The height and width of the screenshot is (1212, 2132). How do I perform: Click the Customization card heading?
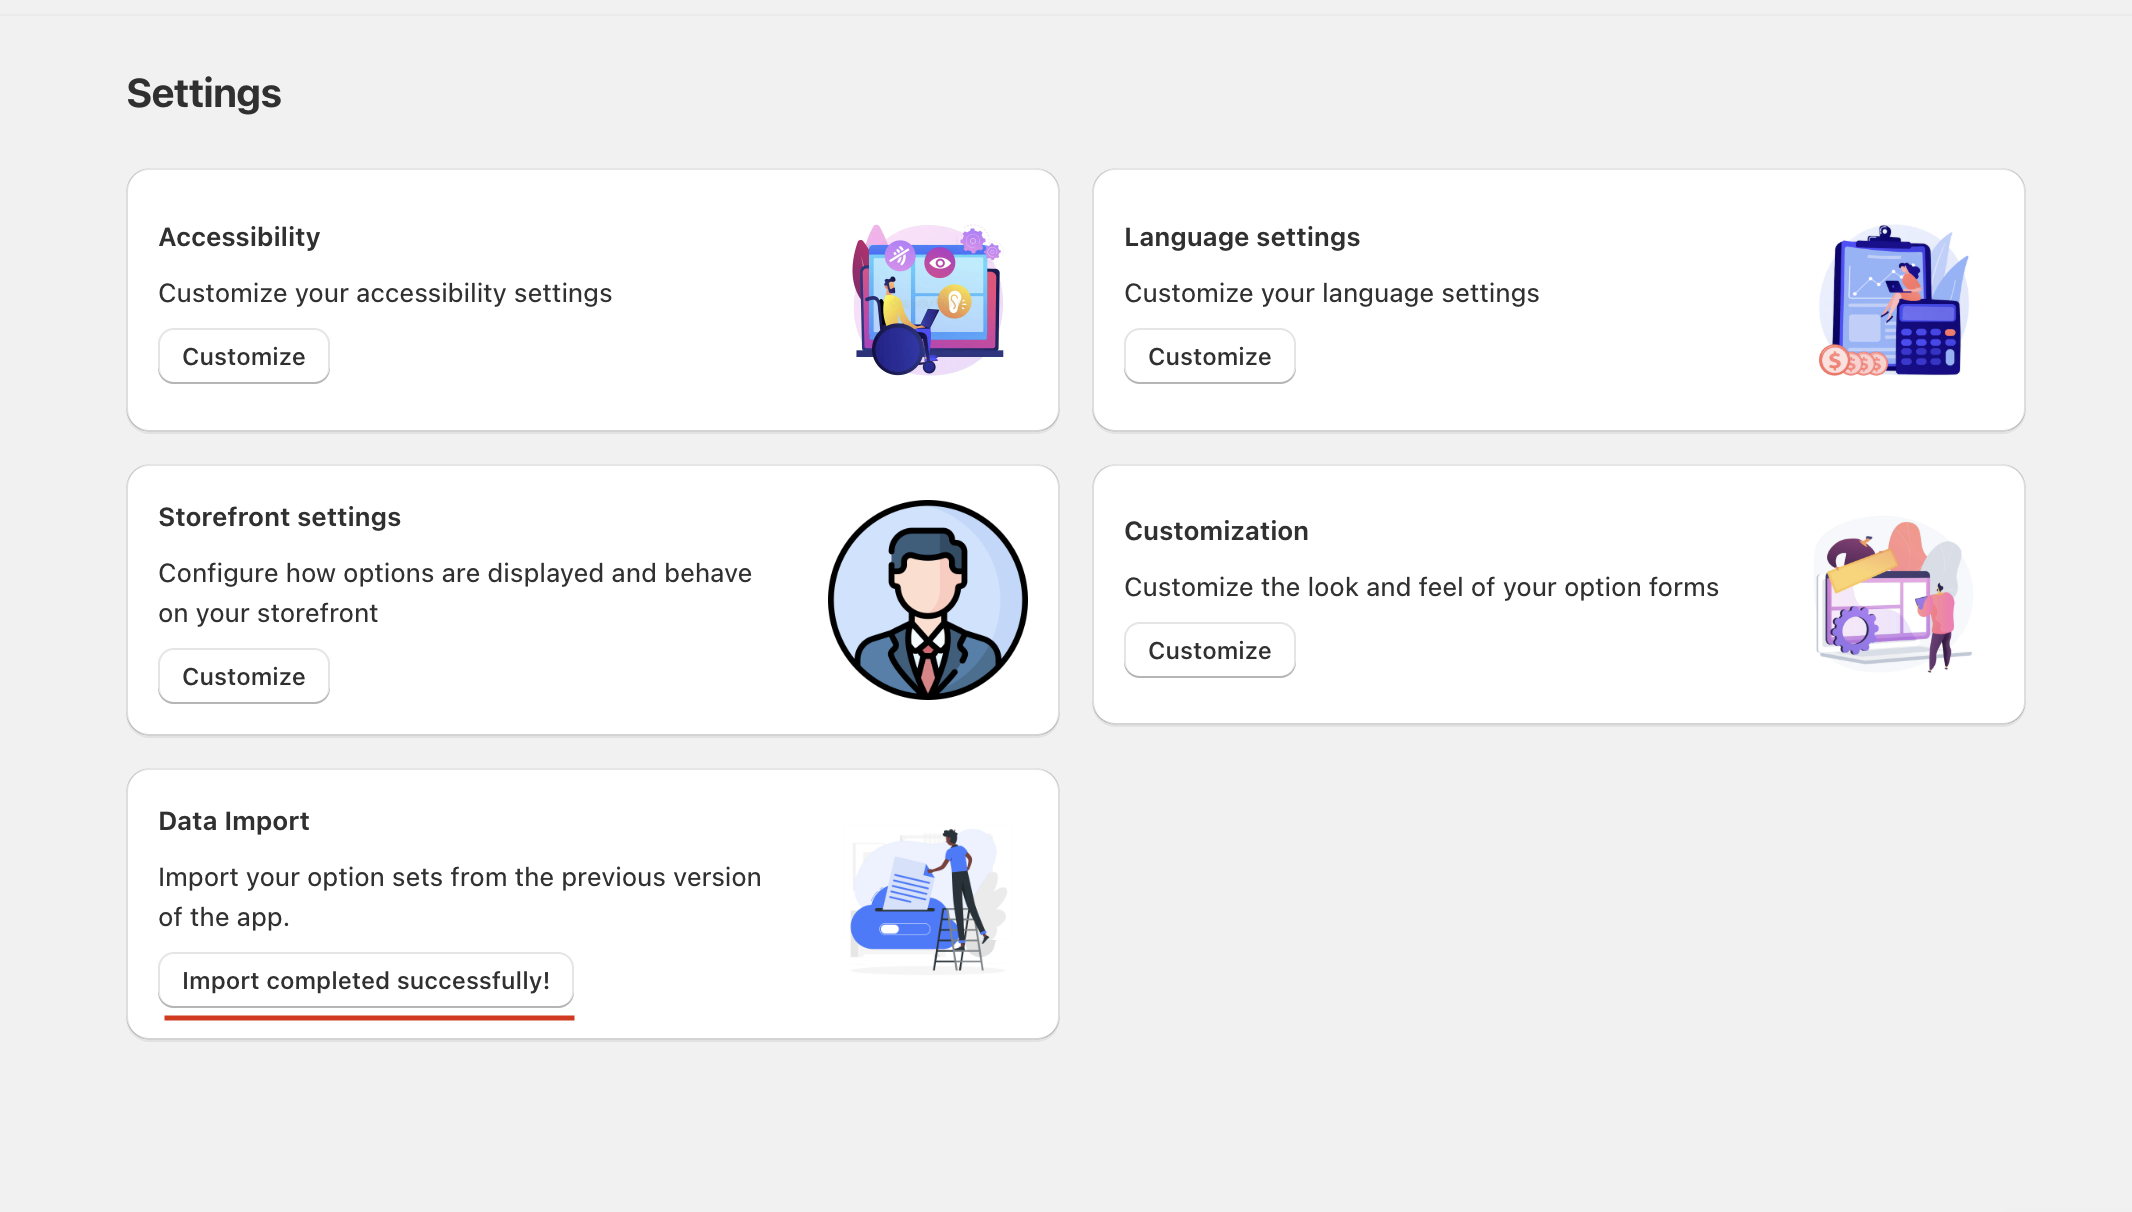pyautogui.click(x=1216, y=531)
